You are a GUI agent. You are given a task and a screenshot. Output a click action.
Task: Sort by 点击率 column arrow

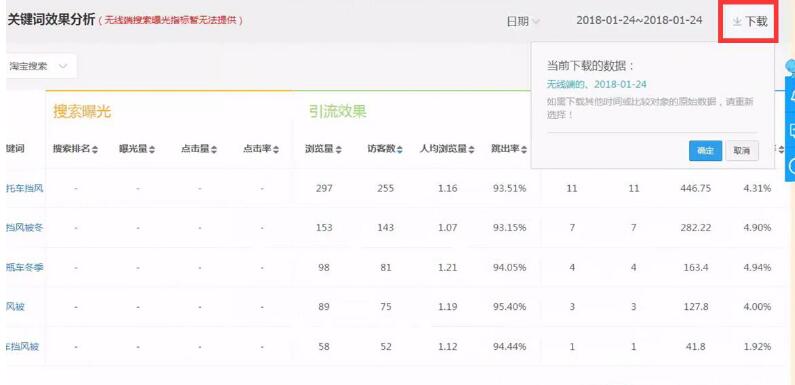(x=276, y=150)
